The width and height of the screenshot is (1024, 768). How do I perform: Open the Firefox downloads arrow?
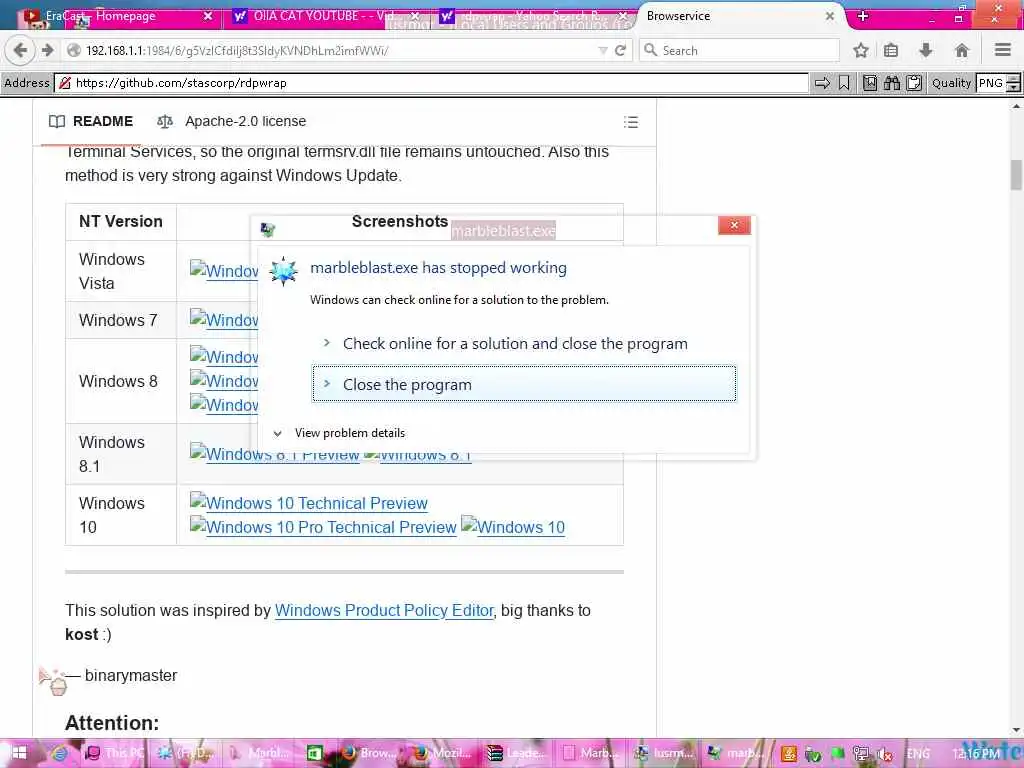(x=925, y=50)
